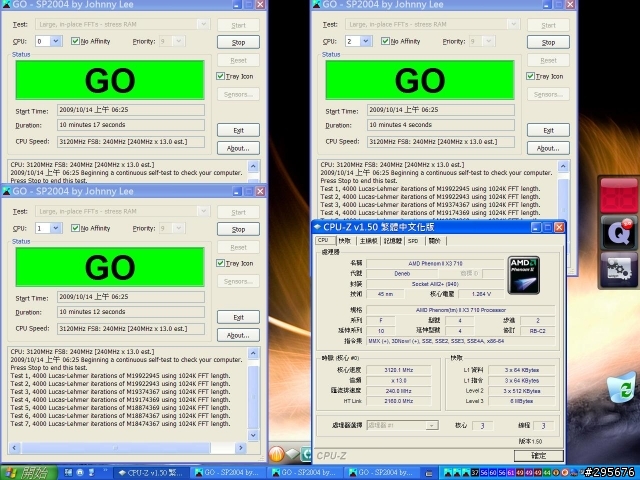Image resolution: width=640 pixels, height=480 pixels.
Task: Click the CPU-Z title bar diamond icon
Action: tap(318, 227)
